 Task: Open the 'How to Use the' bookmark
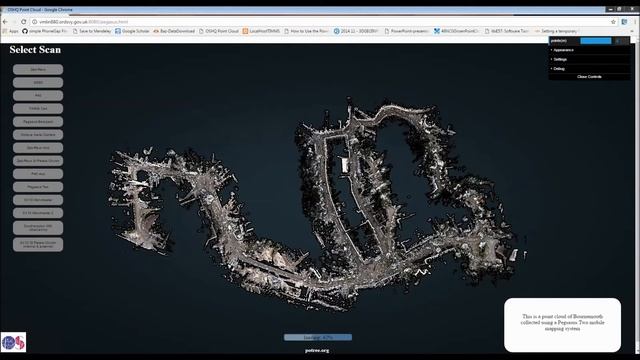coord(306,31)
